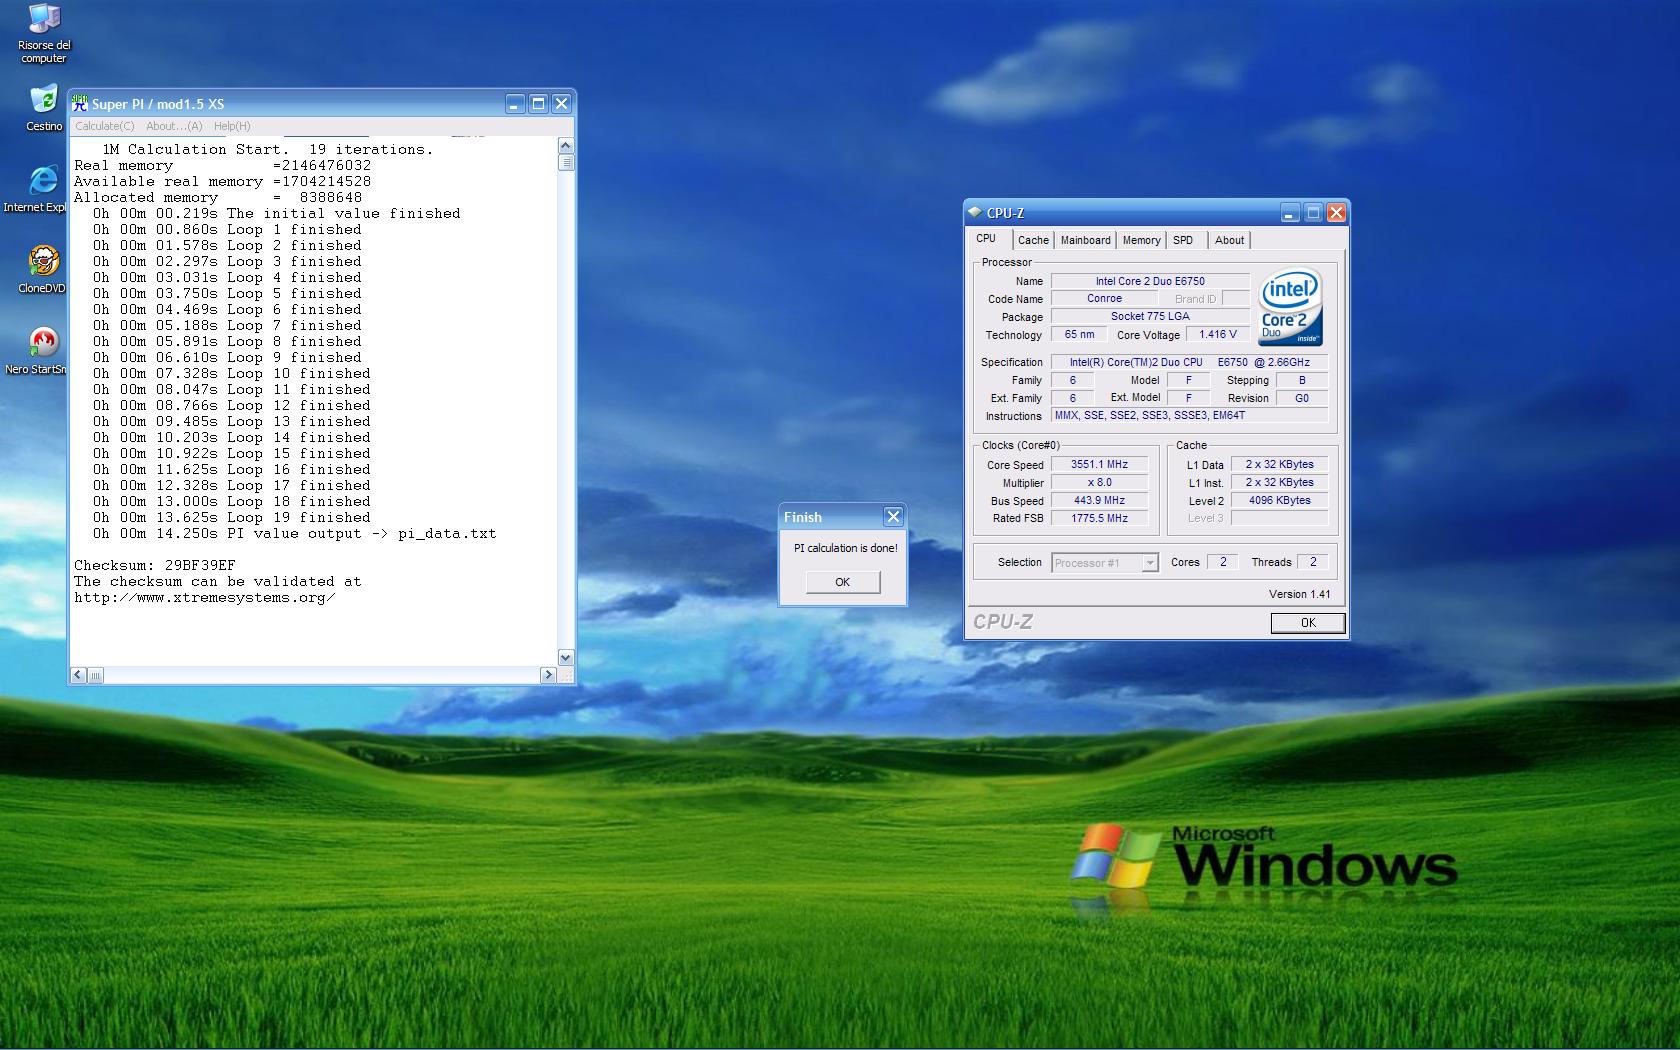
Task: Click the Instructions field MMX, SSE, SSE2
Action: coord(1190,416)
